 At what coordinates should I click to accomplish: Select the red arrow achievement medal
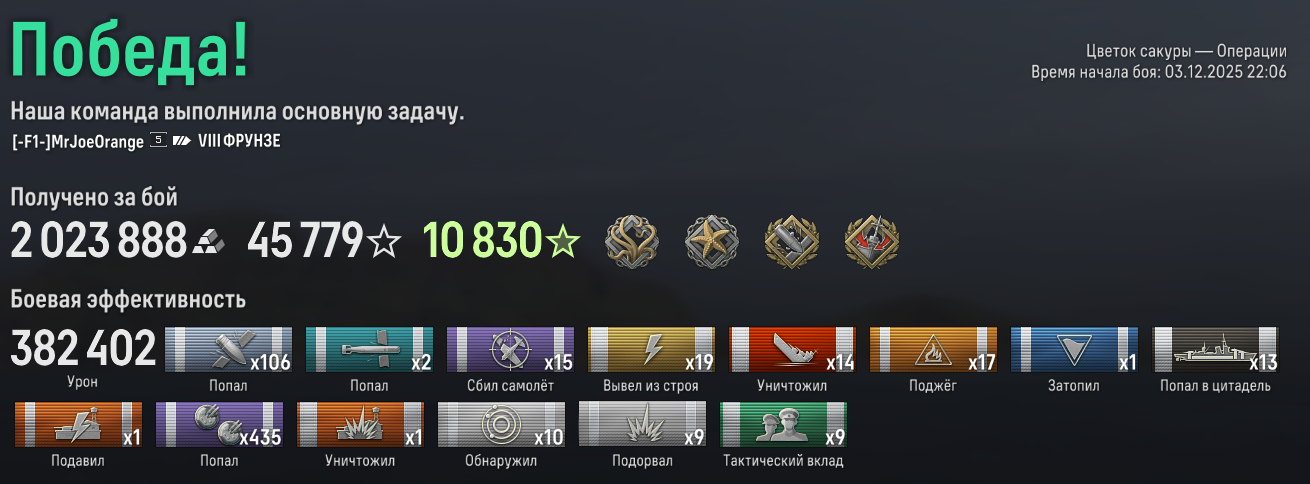(870, 241)
